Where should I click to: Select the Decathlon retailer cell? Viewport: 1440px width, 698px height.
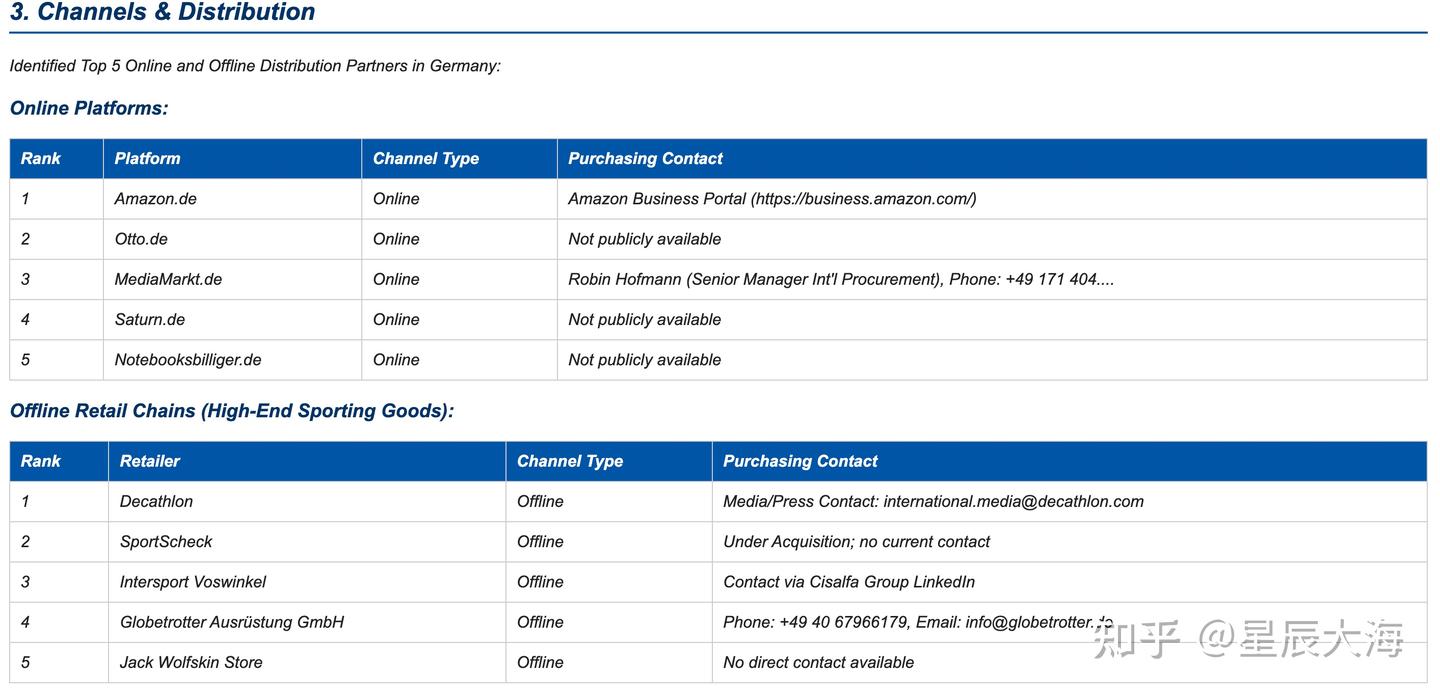(157, 502)
